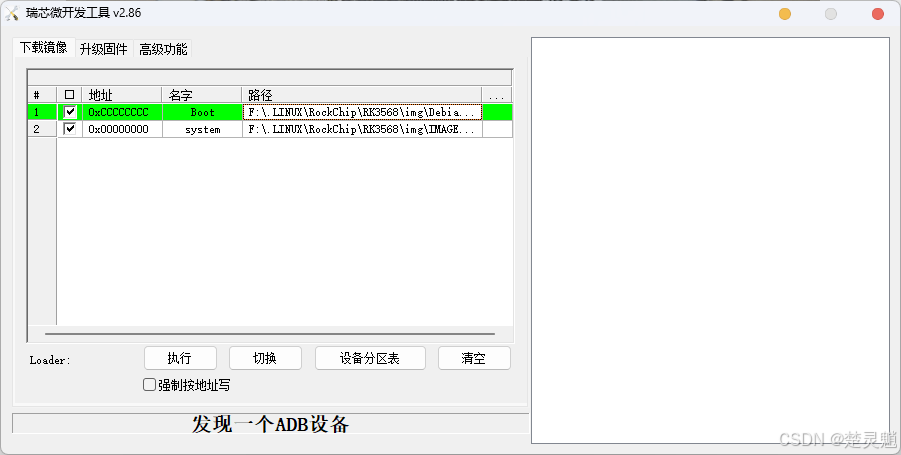
Task: Click the 切换 button
Action: coord(265,358)
